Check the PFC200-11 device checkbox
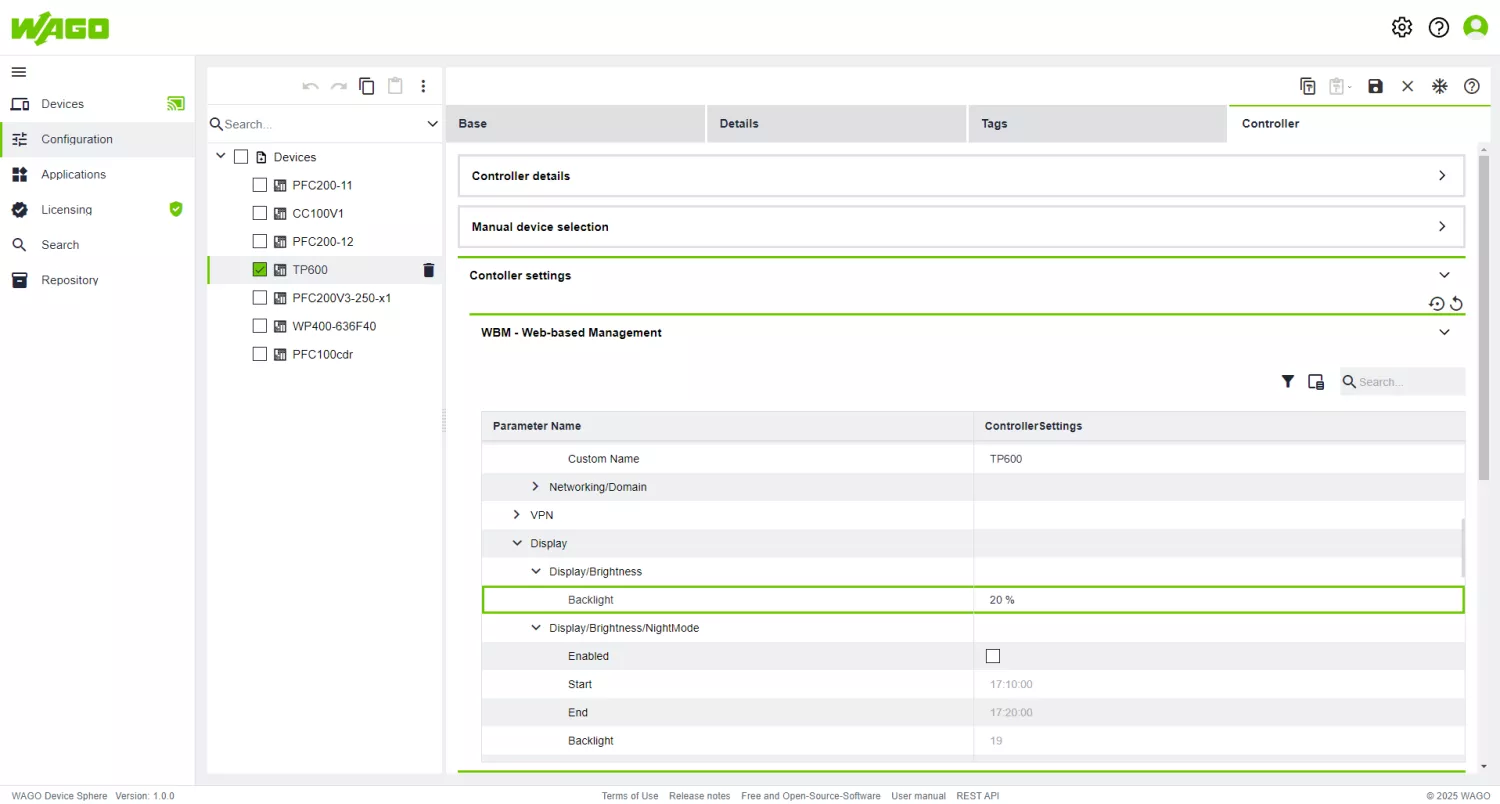Screen dimensions: 1500x804 [260, 185]
